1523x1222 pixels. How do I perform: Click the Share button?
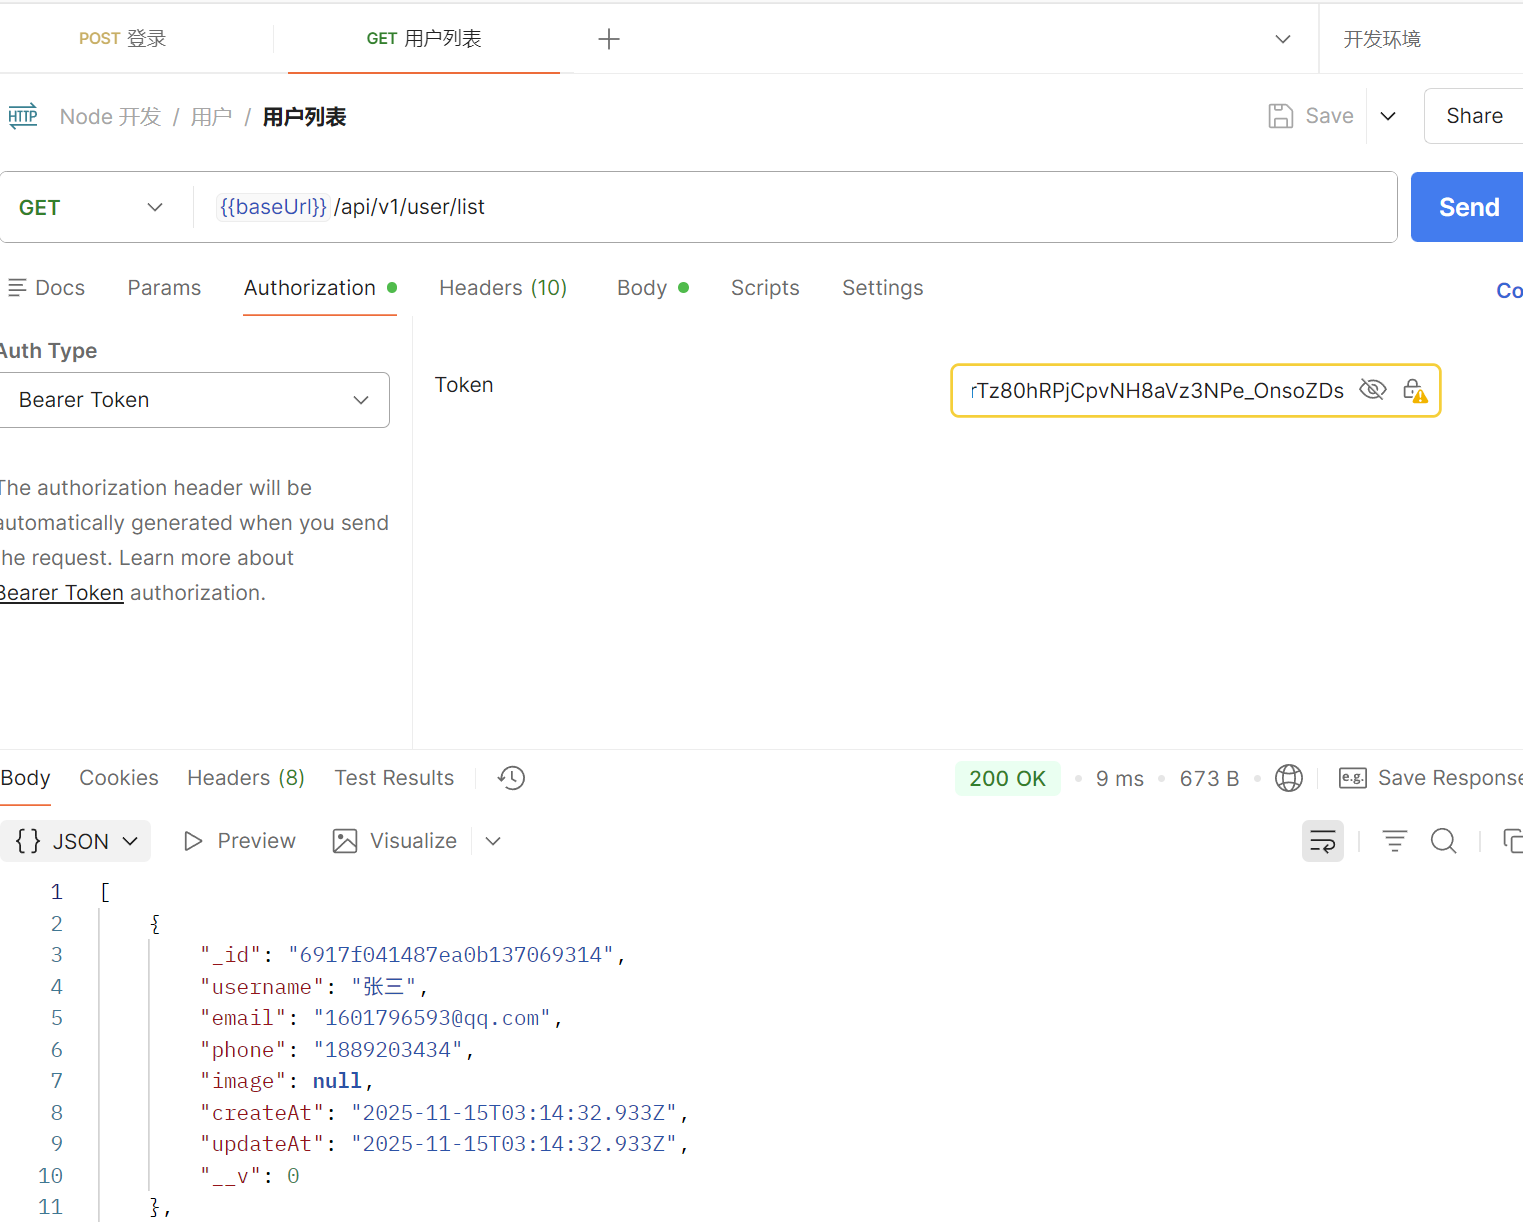point(1474,116)
